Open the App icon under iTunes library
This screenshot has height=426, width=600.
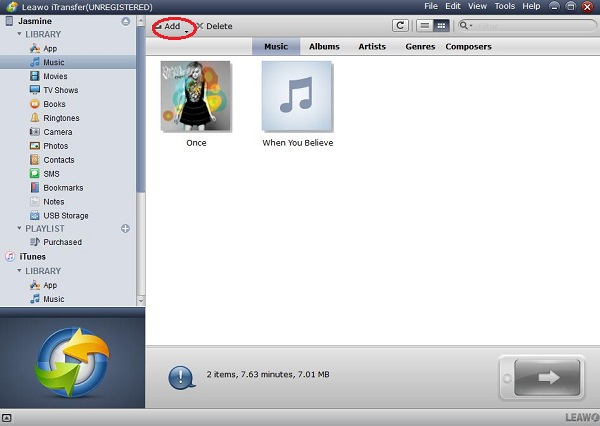point(35,285)
